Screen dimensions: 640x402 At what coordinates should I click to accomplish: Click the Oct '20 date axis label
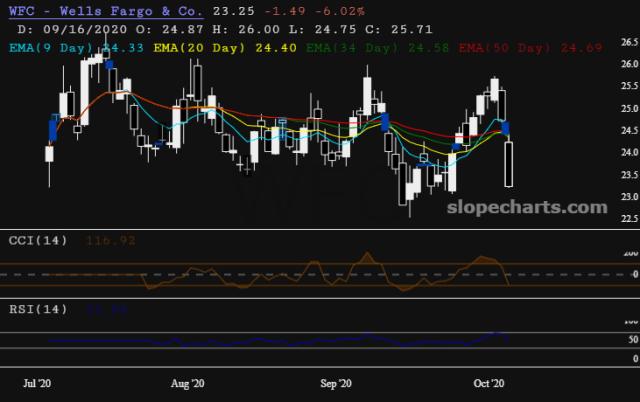(489, 383)
